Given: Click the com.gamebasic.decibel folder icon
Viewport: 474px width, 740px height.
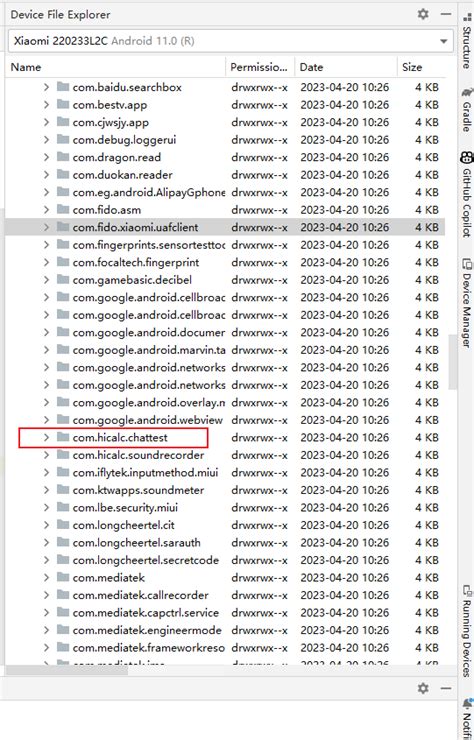Looking at the screenshot, I should (x=63, y=279).
